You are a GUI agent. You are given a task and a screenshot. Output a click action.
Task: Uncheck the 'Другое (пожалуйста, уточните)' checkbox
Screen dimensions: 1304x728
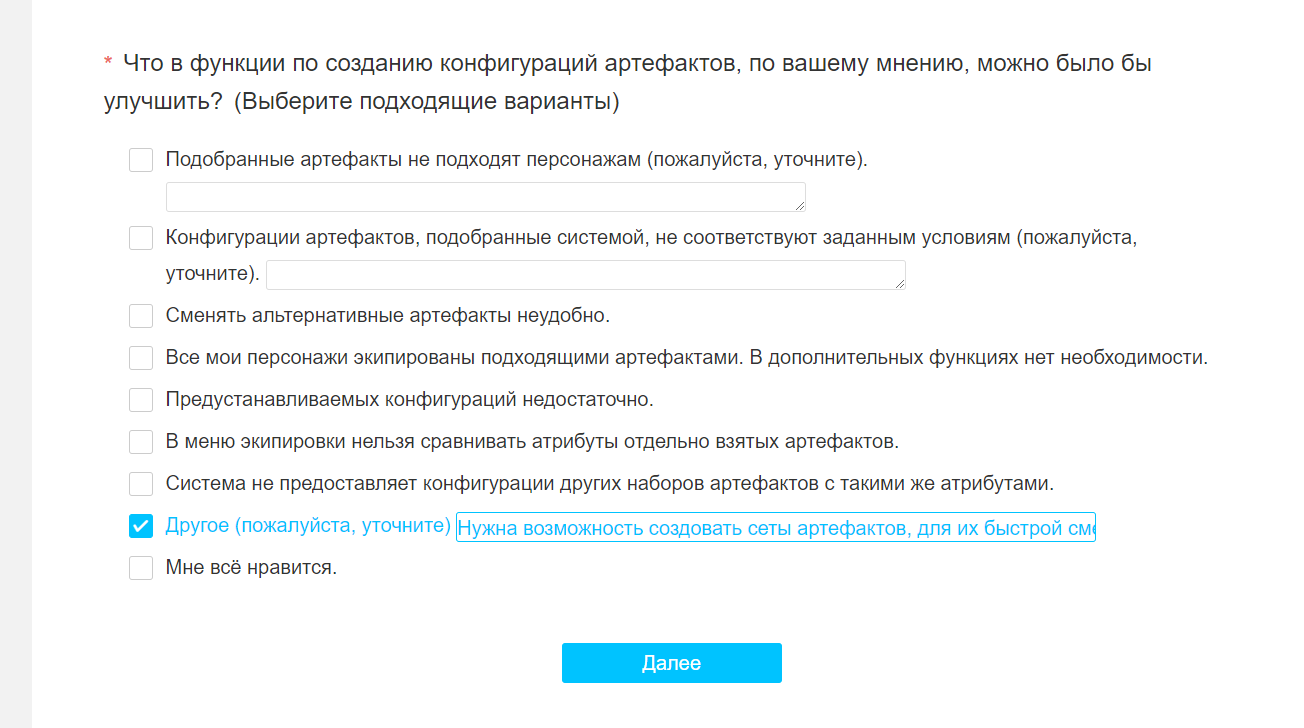tap(141, 526)
